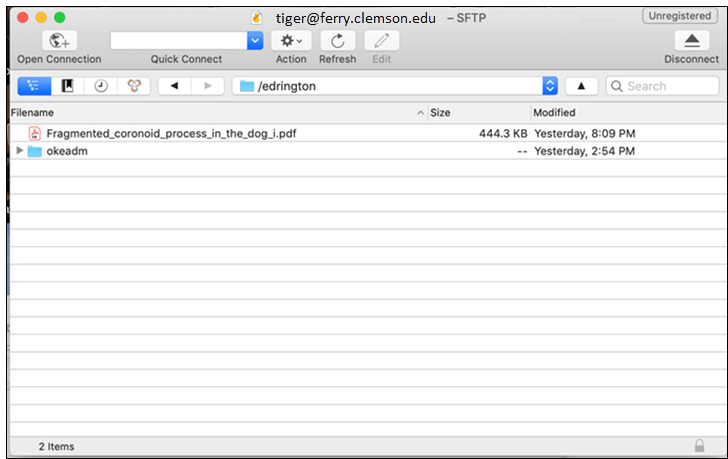Expand the okeadm folder

pyautogui.click(x=20, y=150)
